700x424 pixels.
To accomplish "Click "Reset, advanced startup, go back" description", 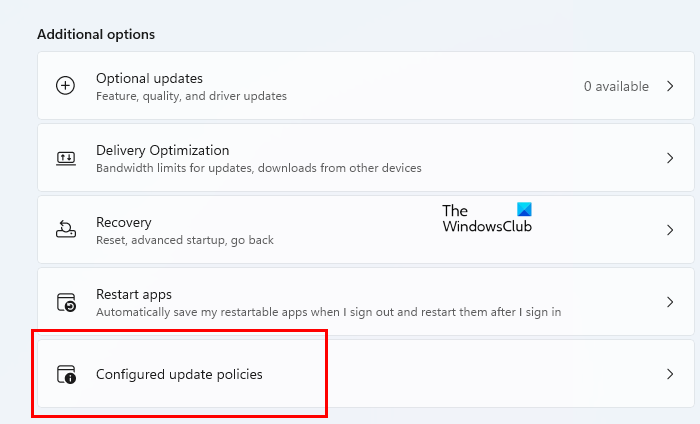I will point(184,240).
